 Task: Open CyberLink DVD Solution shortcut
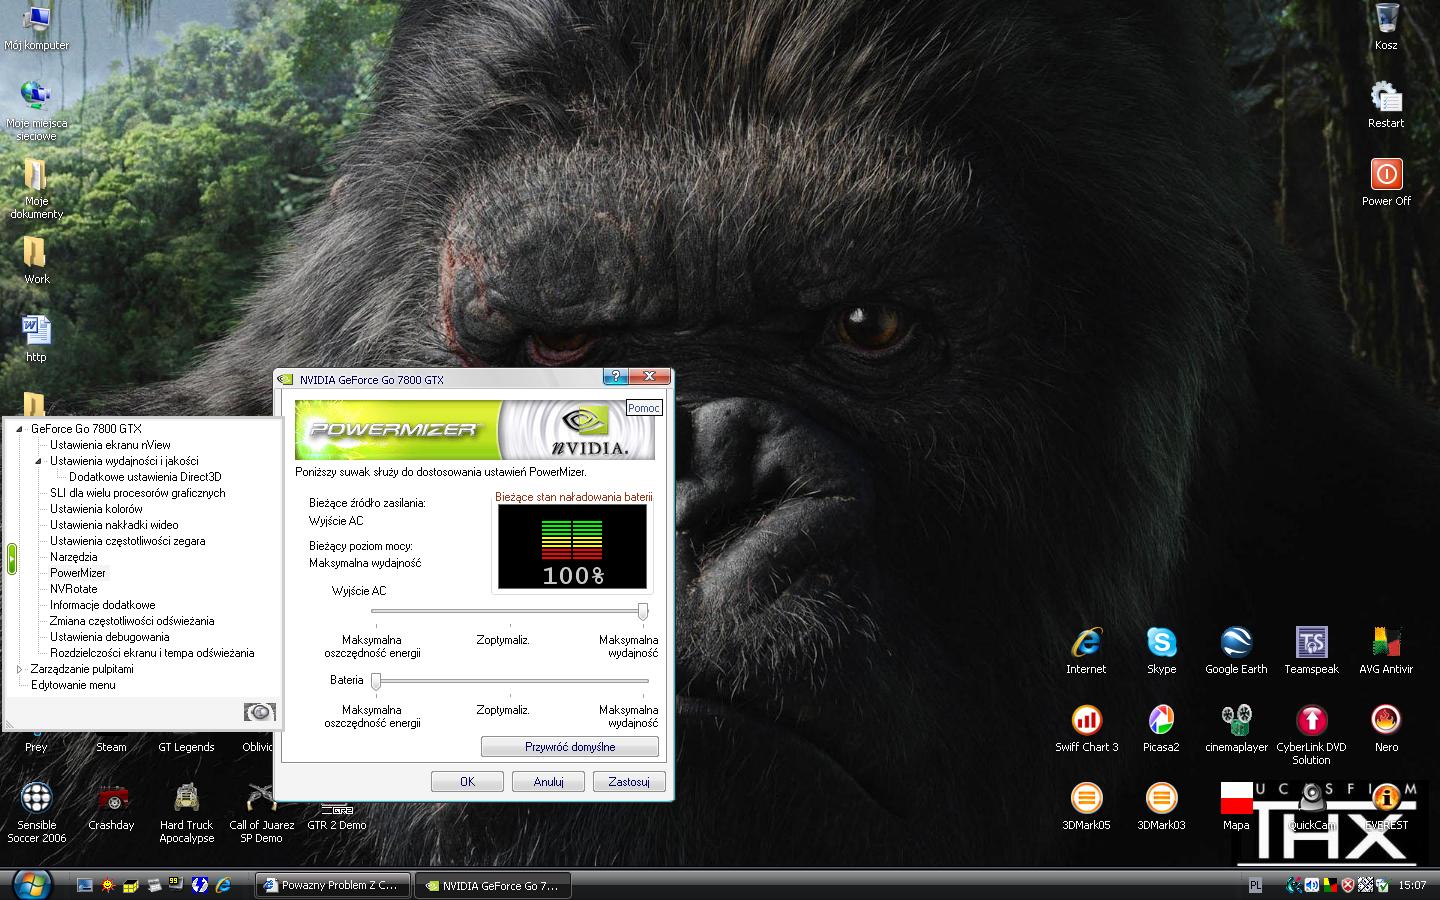pyautogui.click(x=1311, y=734)
